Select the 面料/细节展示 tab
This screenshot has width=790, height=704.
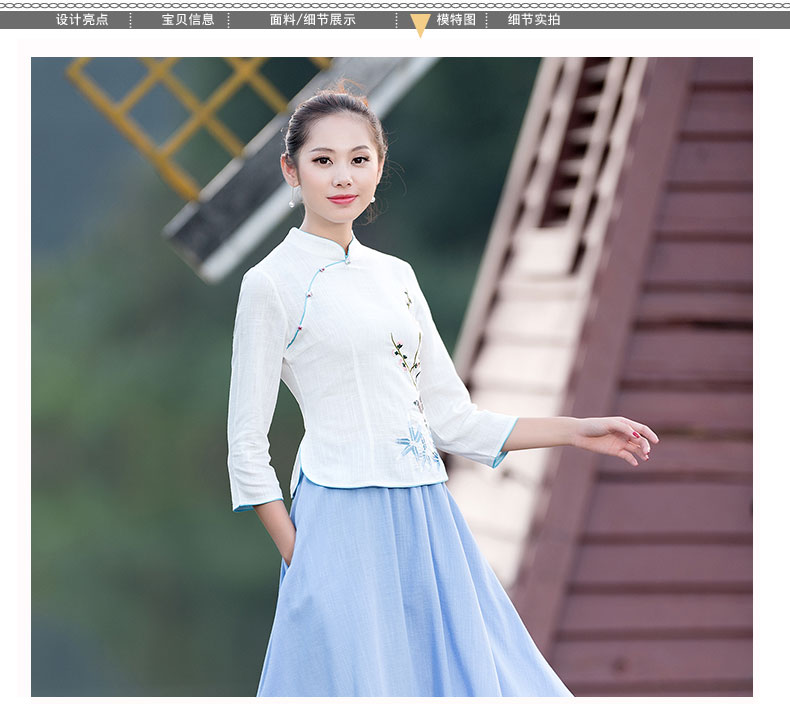[312, 20]
